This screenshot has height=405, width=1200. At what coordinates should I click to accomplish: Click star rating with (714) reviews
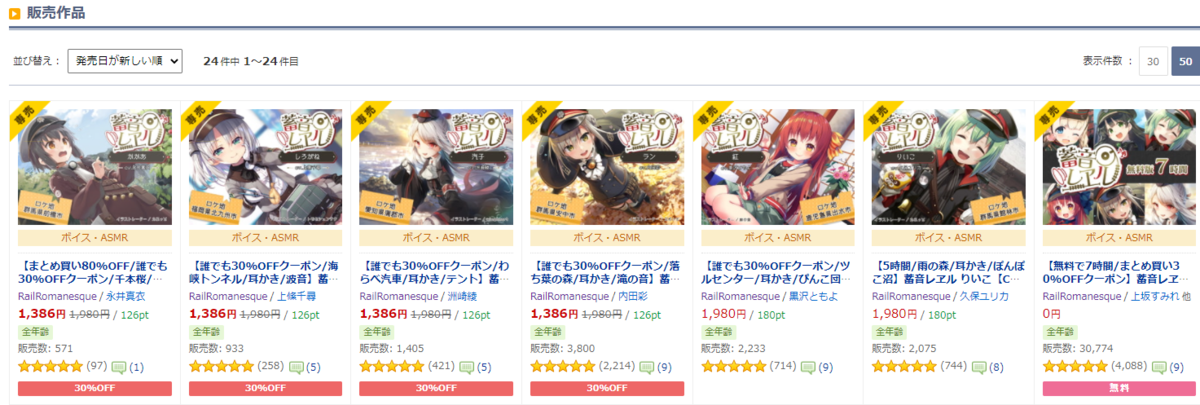point(734,367)
